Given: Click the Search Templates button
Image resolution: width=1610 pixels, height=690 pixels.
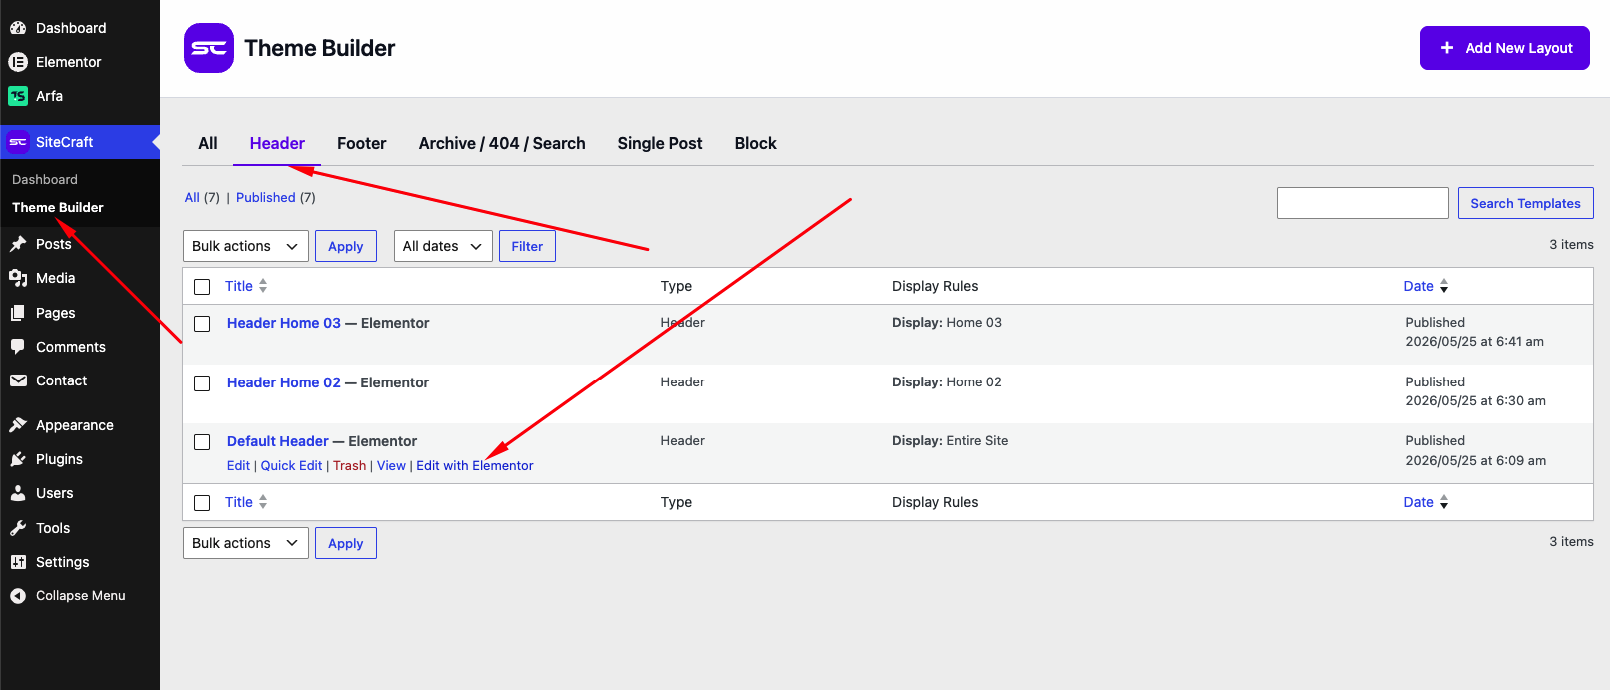Looking at the screenshot, I should coord(1525,203).
